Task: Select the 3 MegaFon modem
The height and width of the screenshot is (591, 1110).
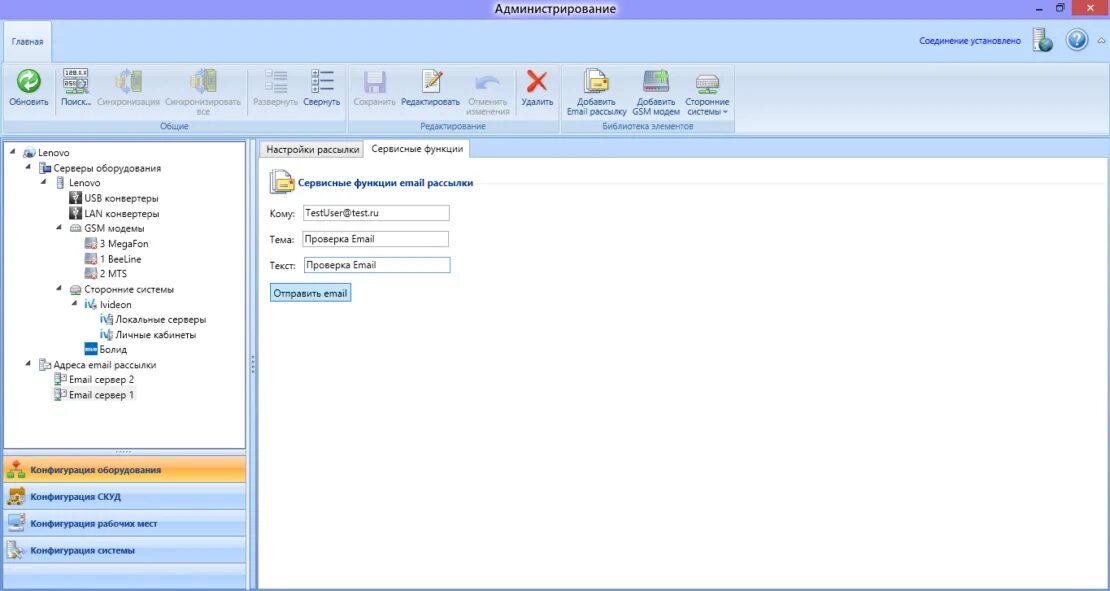Action: pos(124,243)
